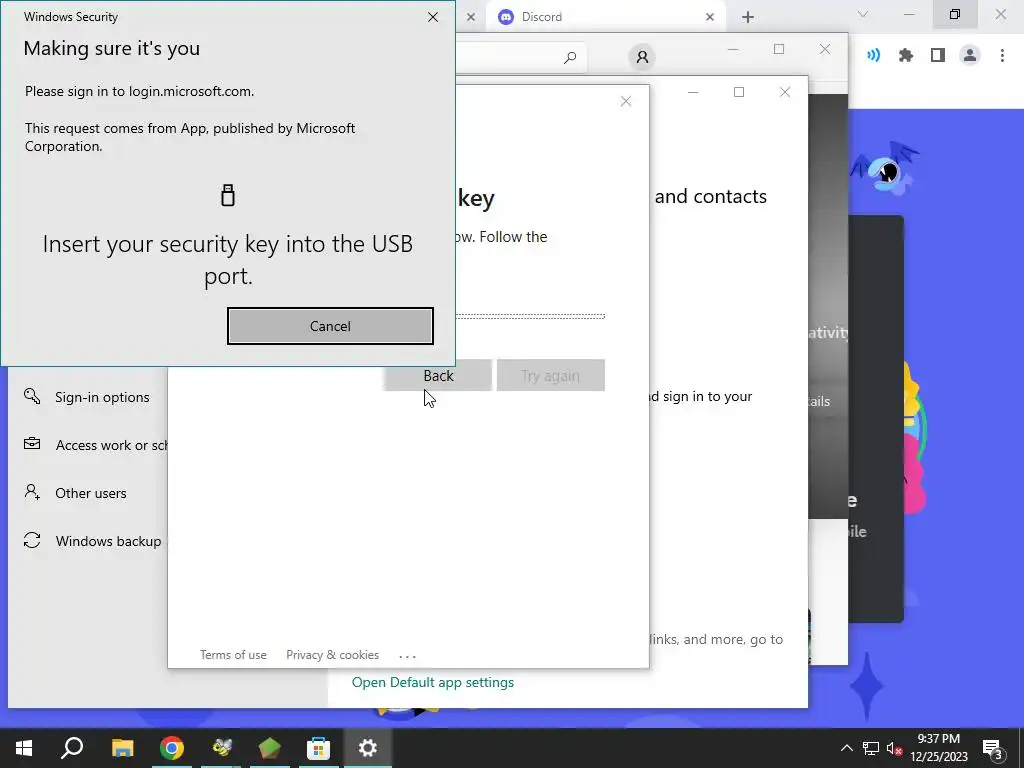Toggle Chrome side panel

coord(938,56)
